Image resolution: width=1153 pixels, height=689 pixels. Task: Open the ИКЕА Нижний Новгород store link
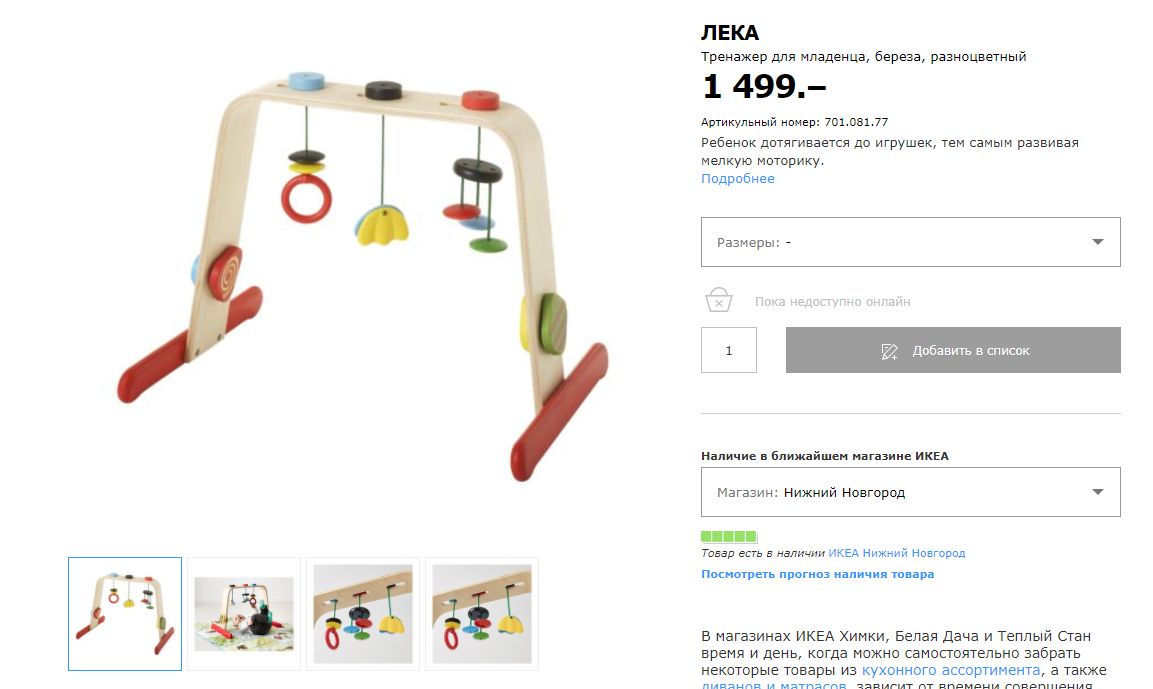click(896, 553)
